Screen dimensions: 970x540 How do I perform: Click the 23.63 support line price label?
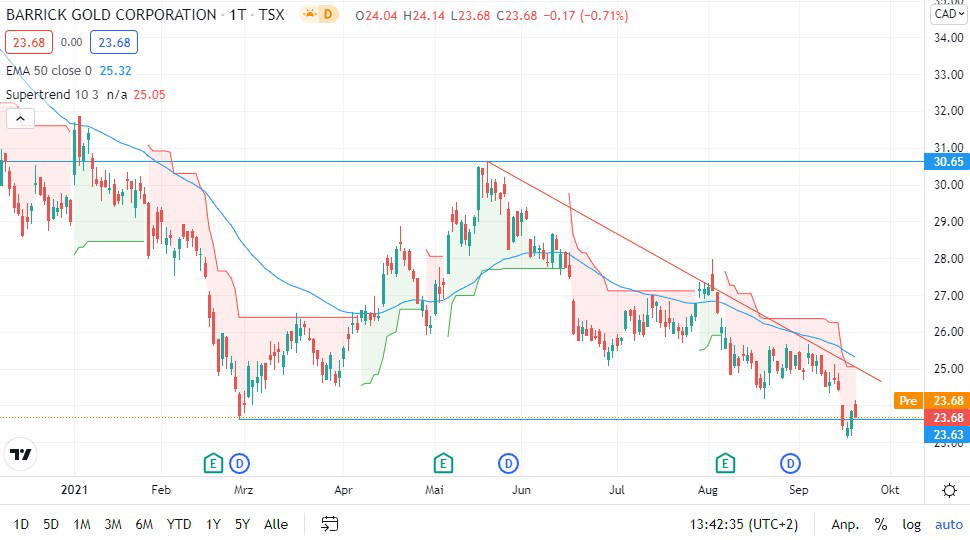point(946,434)
